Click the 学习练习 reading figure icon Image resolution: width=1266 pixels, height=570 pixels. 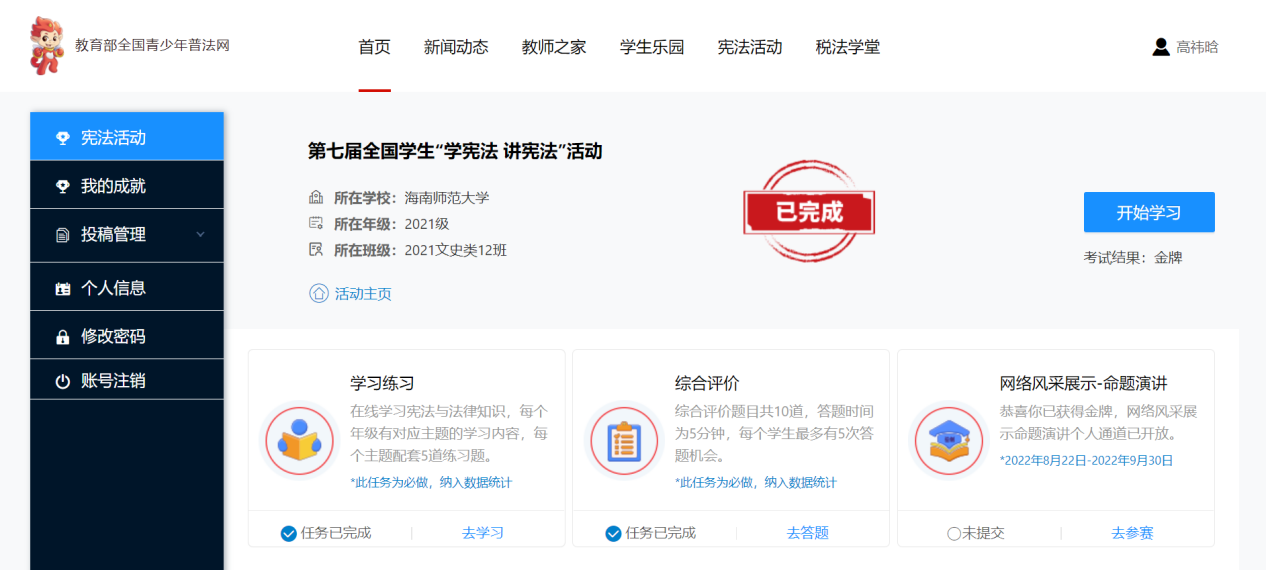click(x=299, y=440)
